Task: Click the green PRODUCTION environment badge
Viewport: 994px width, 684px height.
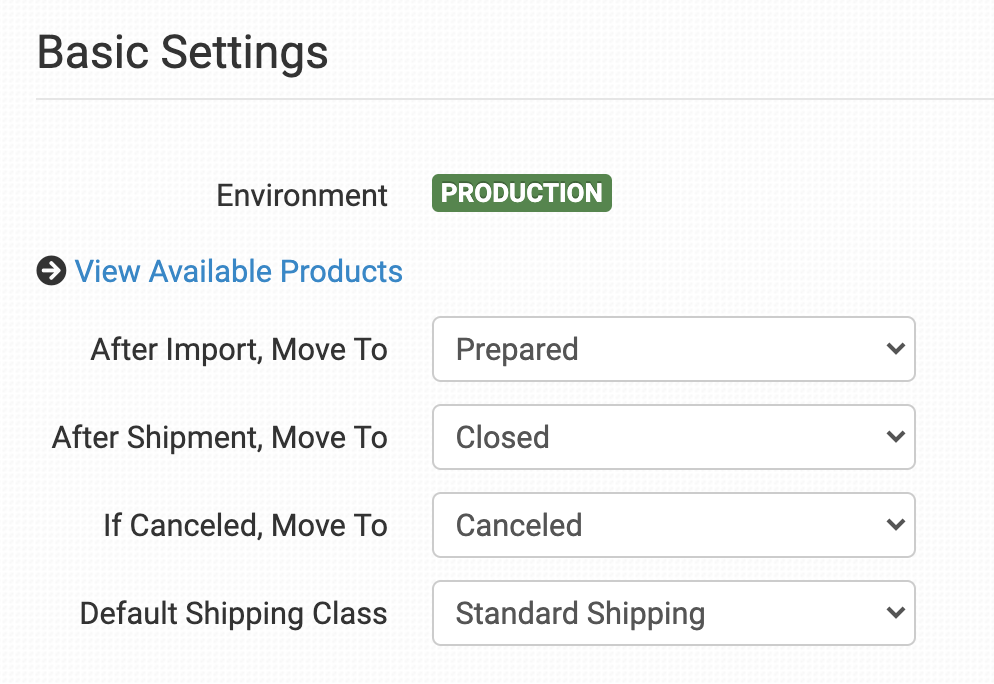Action: [521, 194]
